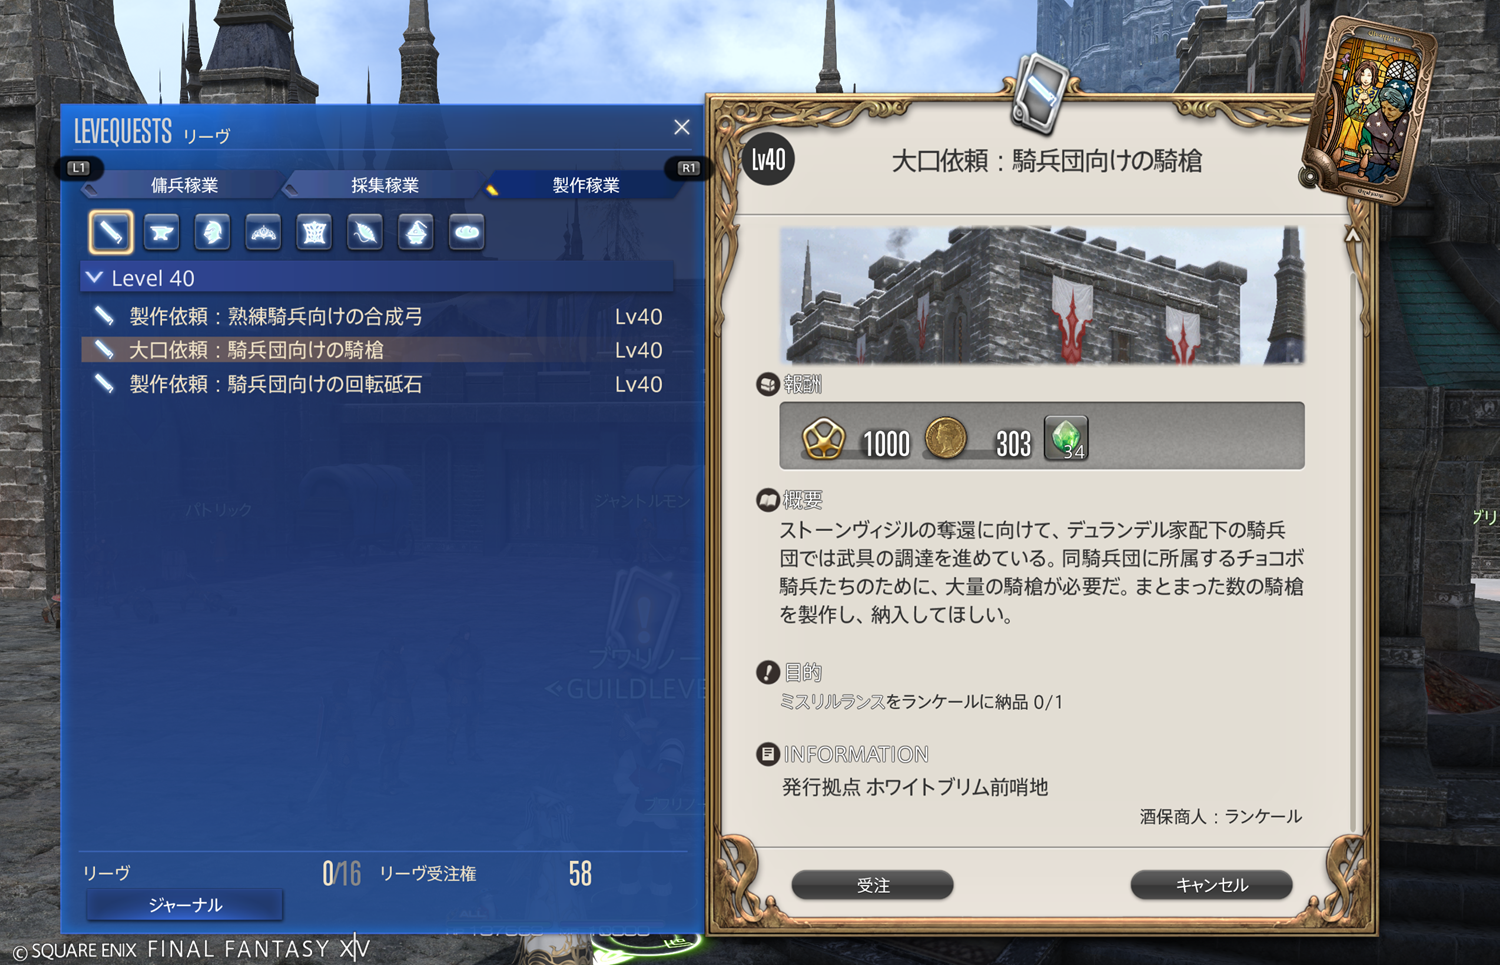This screenshot has width=1500, height=965.
Task: Select the Culinarian bread class icon
Action: [467, 232]
